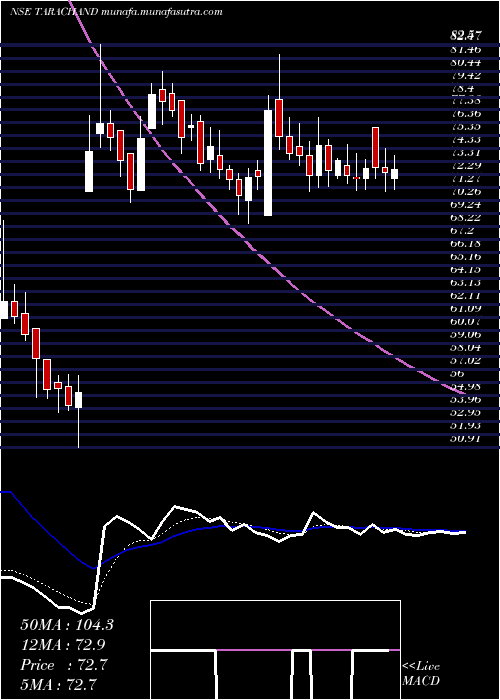
Task: Select the 80.44 price axis label
Action: click(466, 62)
